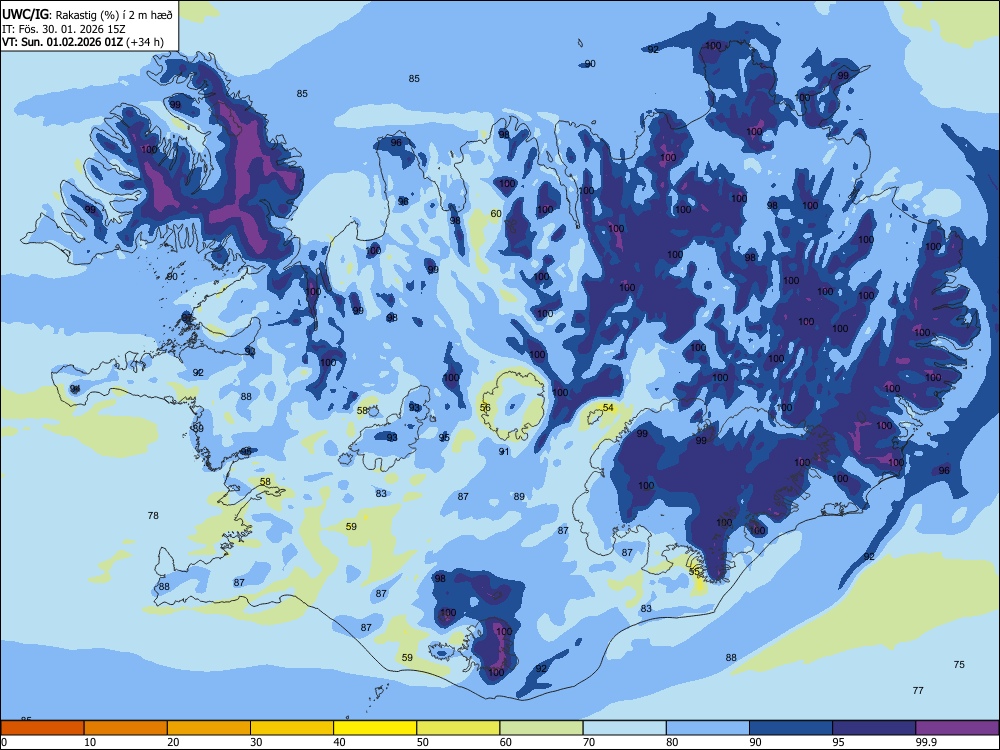The height and width of the screenshot is (750, 1000).
Task: Click the title text 'Rakastig (%) í 2 m hæð'
Action: point(114,14)
